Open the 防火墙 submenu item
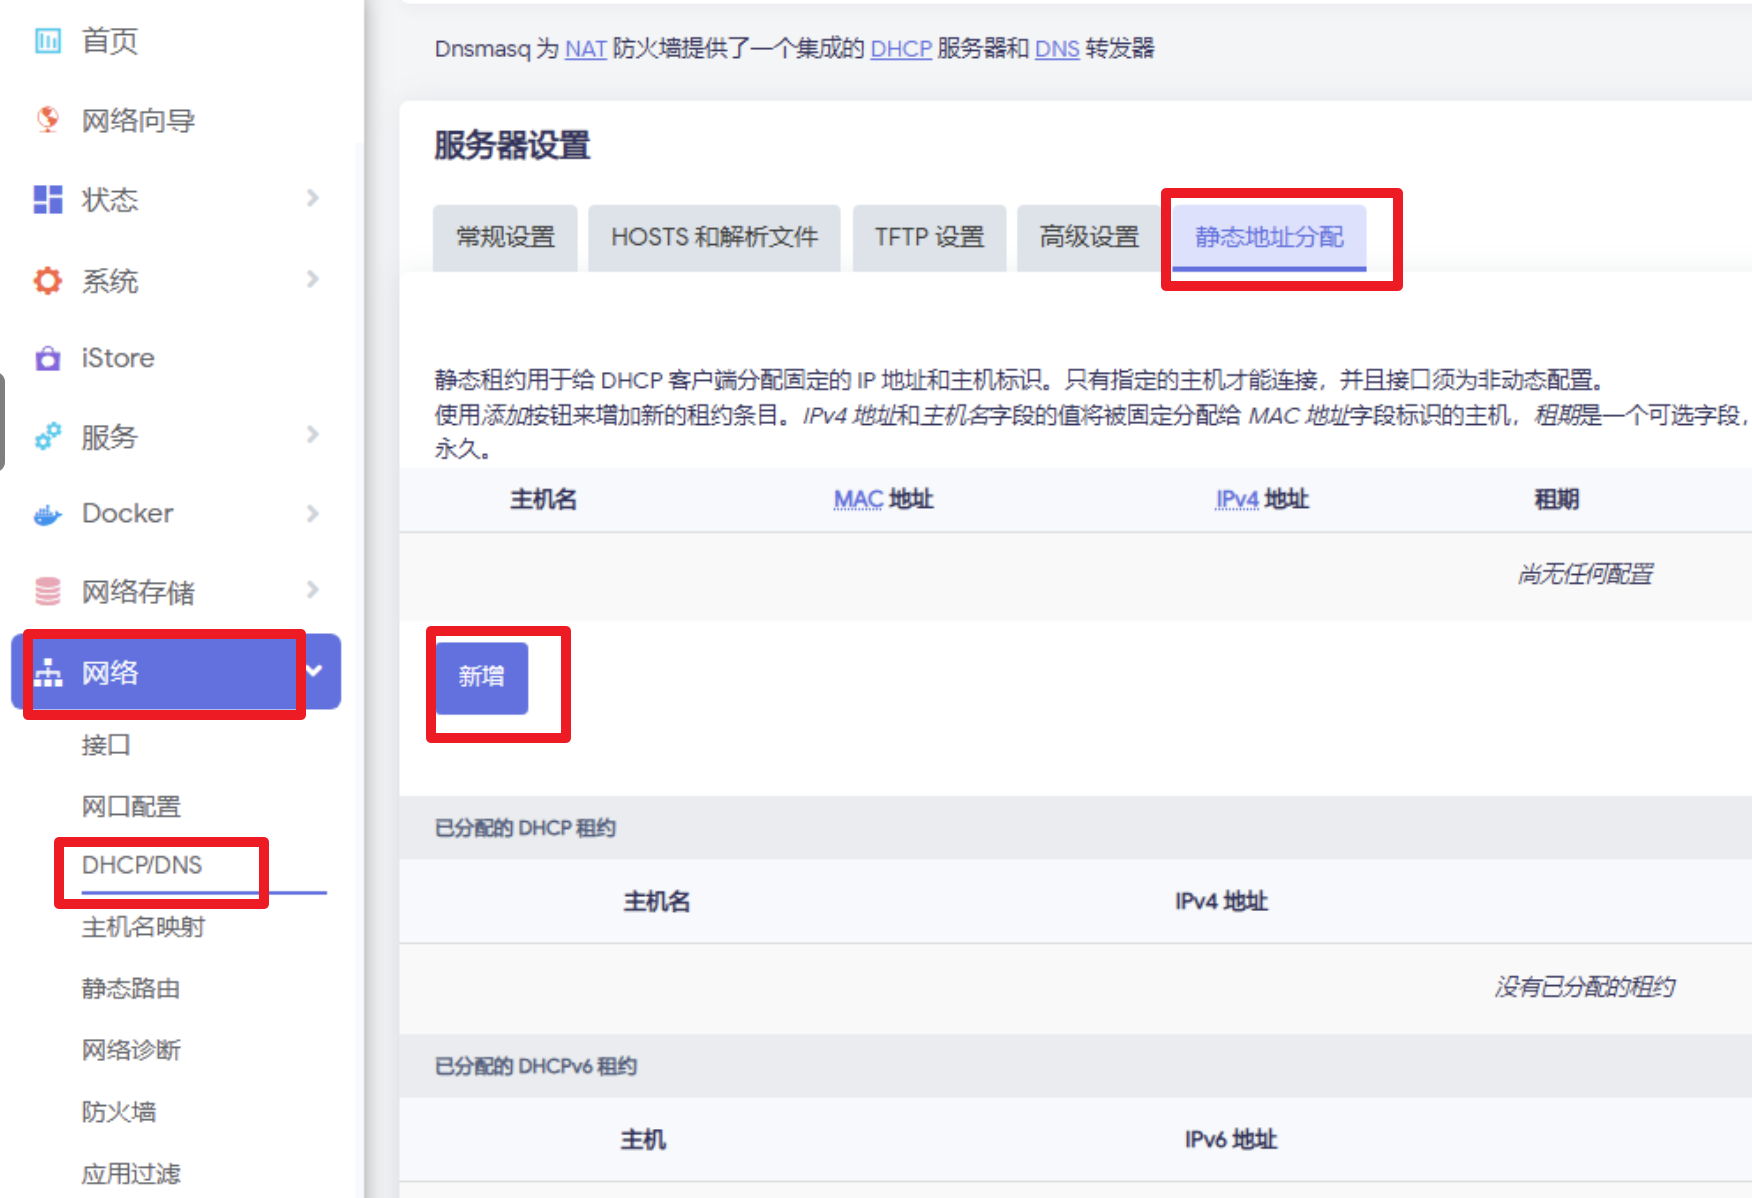Image resolution: width=1752 pixels, height=1198 pixels. coord(119,1112)
